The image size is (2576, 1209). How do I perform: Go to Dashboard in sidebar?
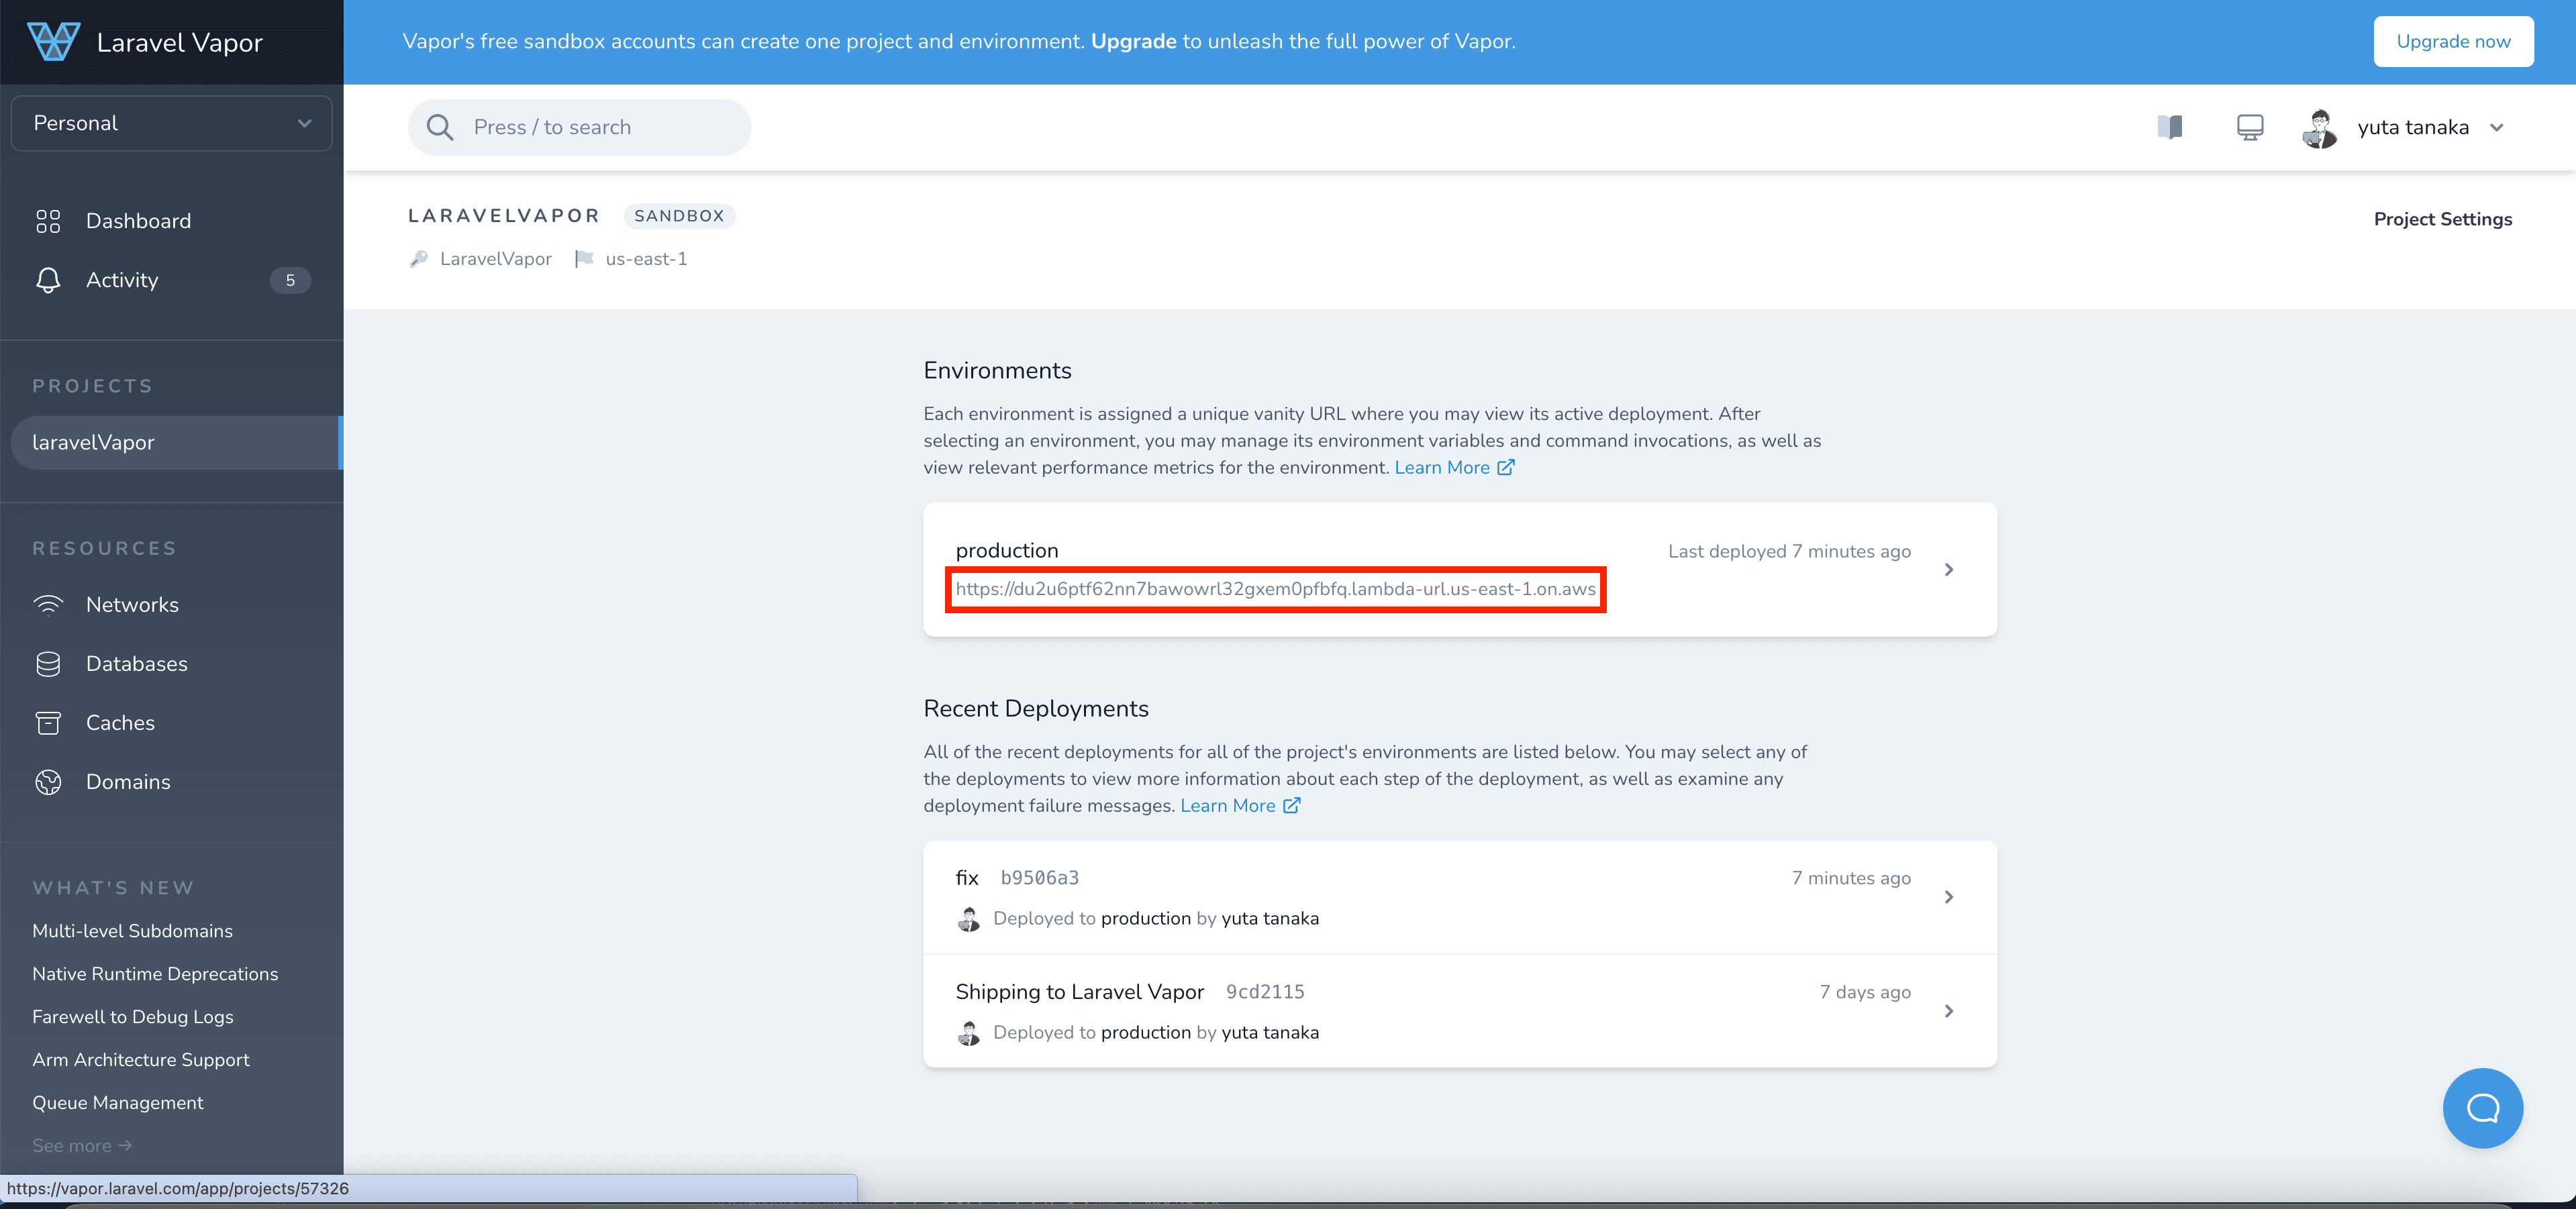[138, 221]
